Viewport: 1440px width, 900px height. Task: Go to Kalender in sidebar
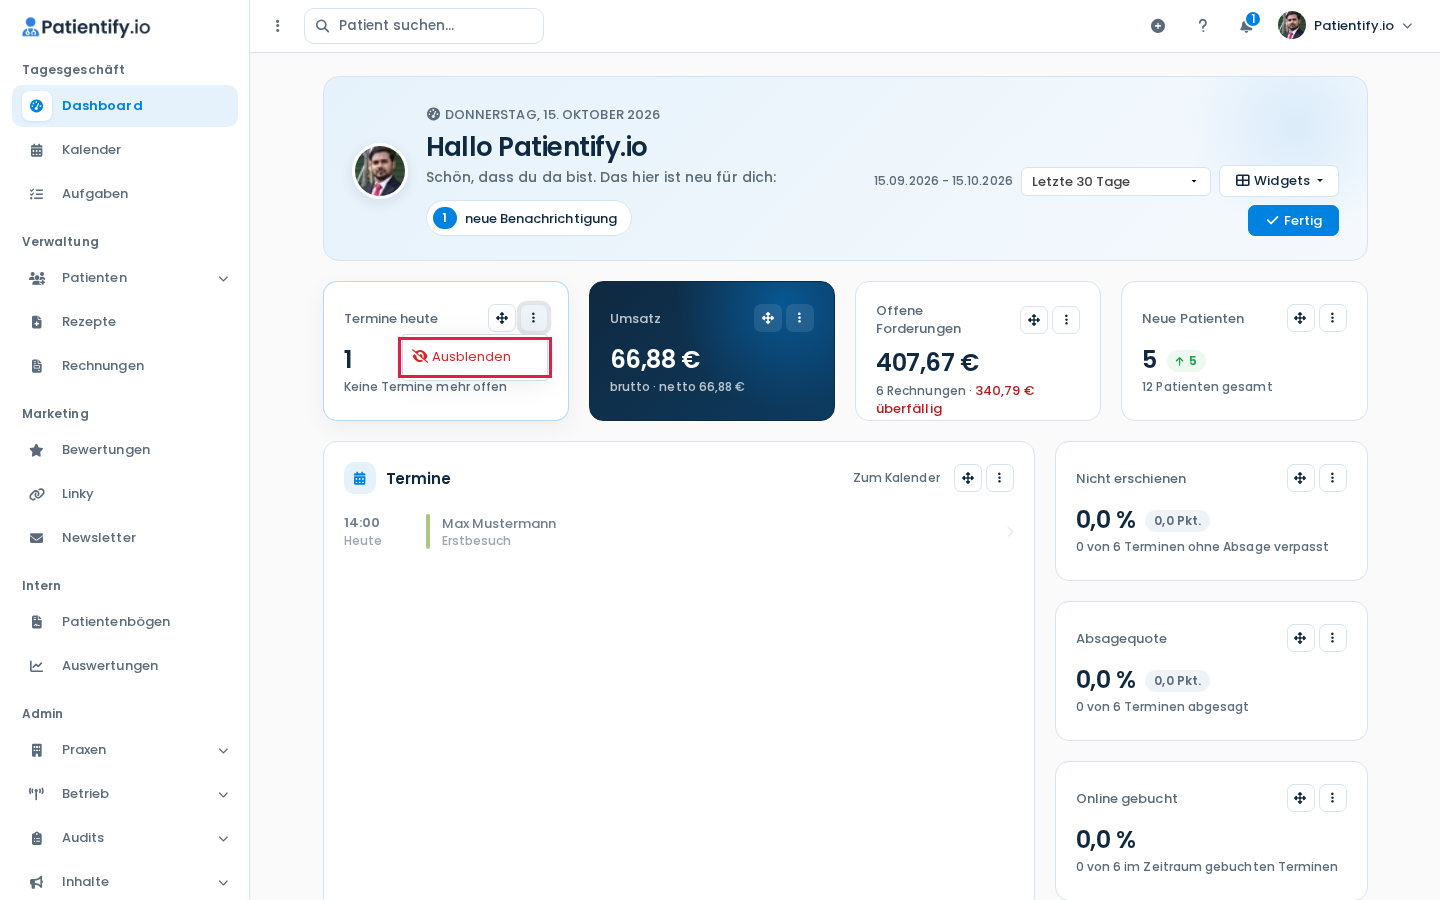[x=125, y=150]
